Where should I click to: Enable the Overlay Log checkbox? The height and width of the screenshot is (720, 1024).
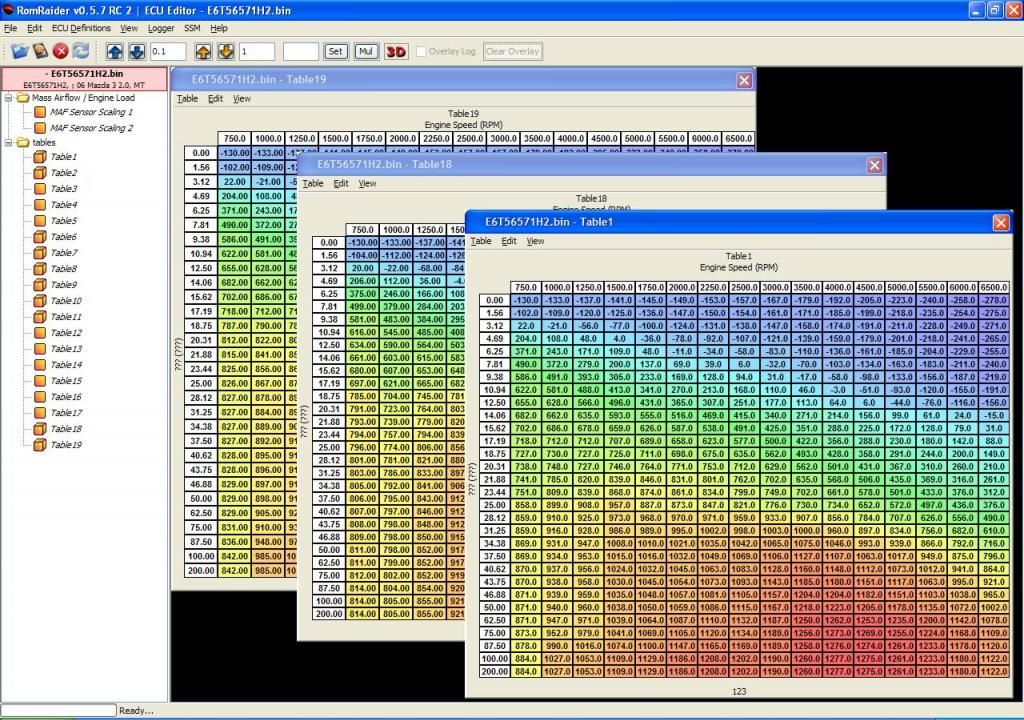coord(422,51)
